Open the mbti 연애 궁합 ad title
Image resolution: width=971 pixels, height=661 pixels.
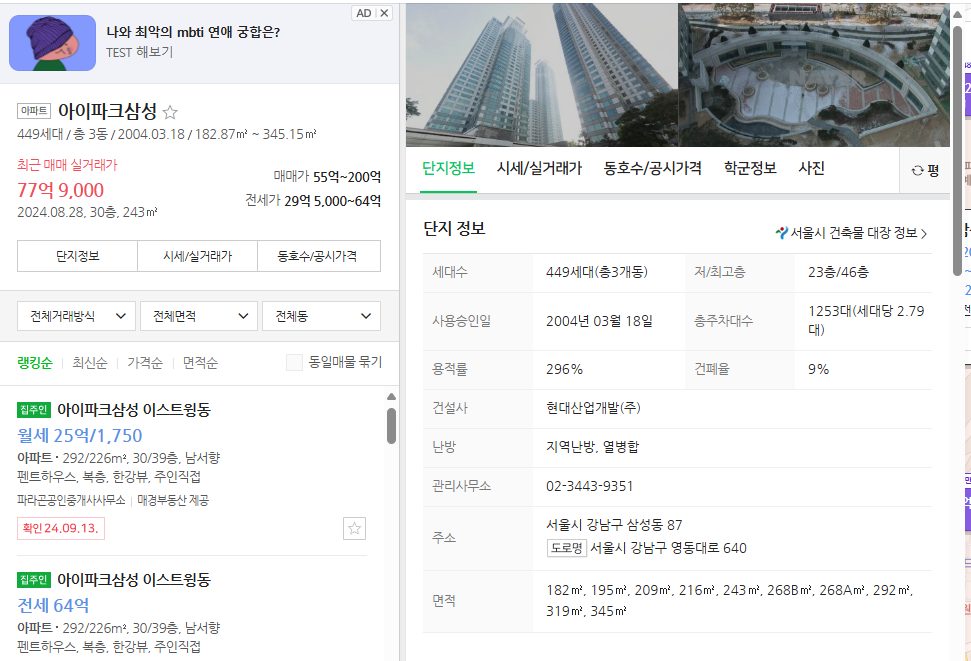193,32
